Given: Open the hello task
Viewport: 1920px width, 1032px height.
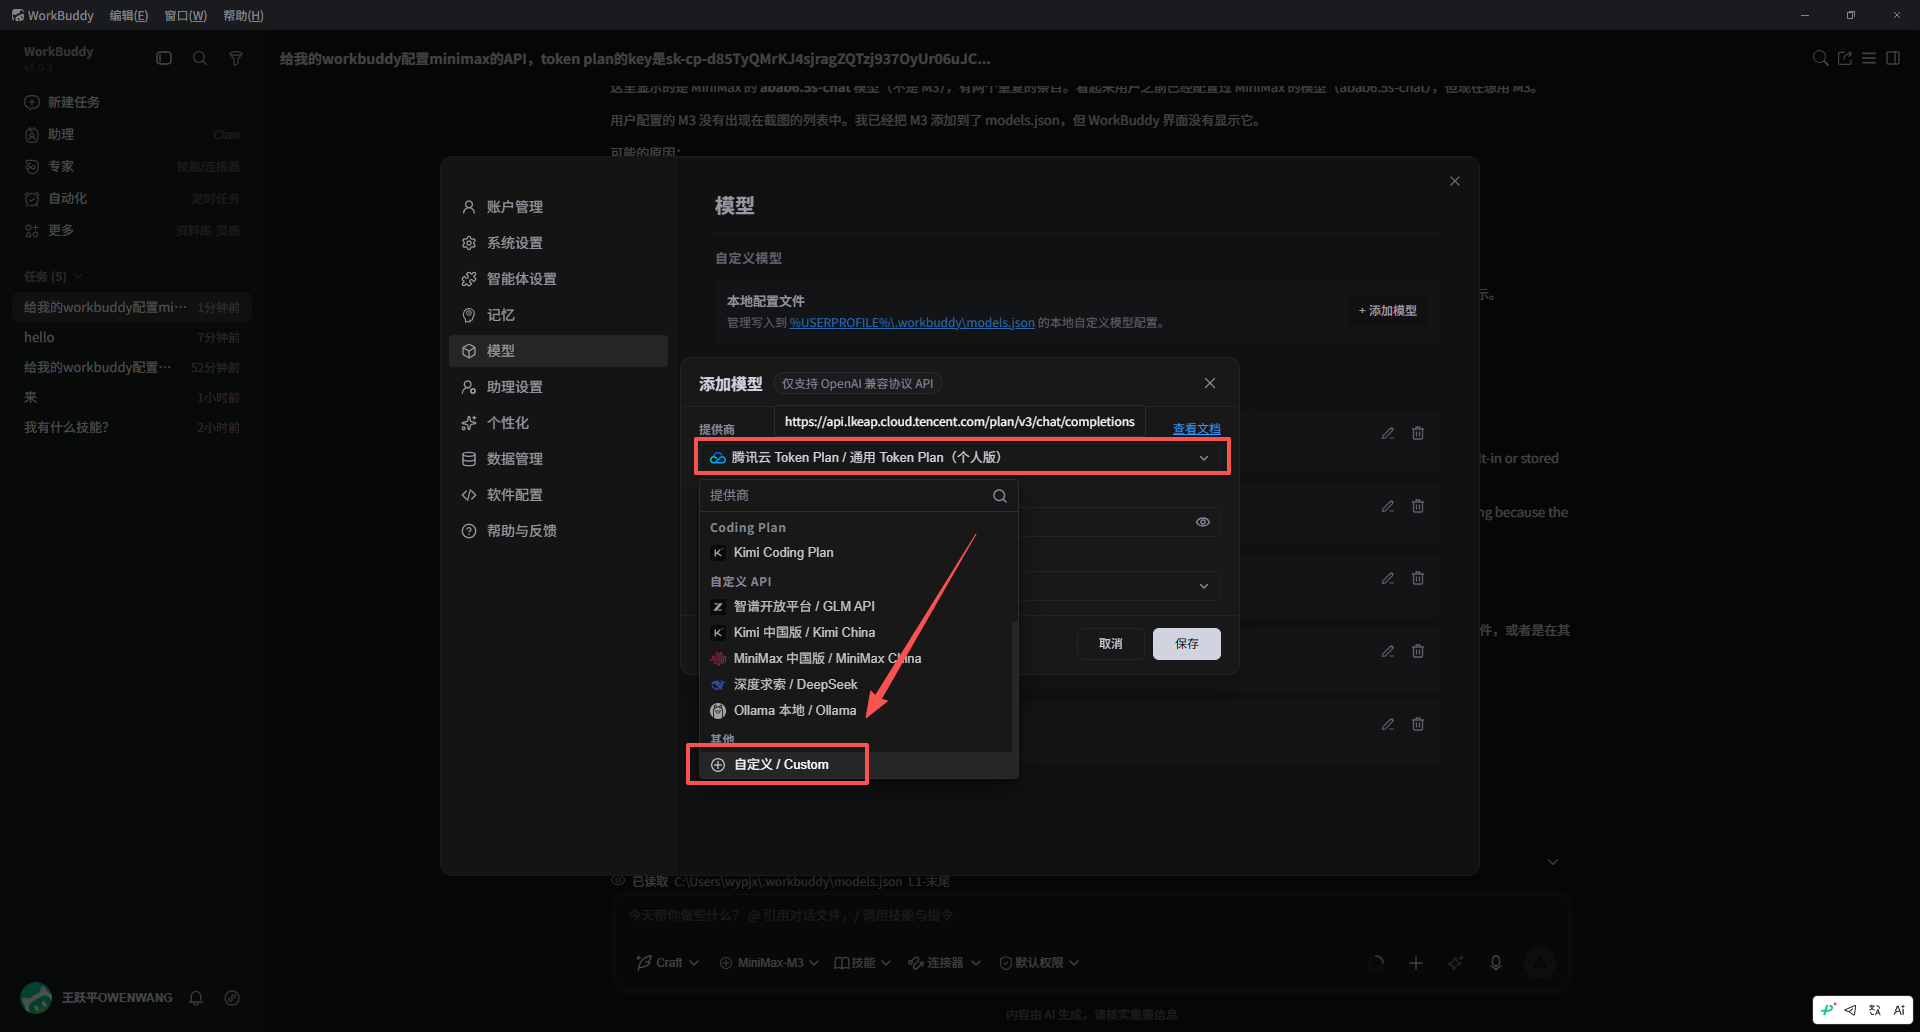Looking at the screenshot, I should [x=132, y=337].
